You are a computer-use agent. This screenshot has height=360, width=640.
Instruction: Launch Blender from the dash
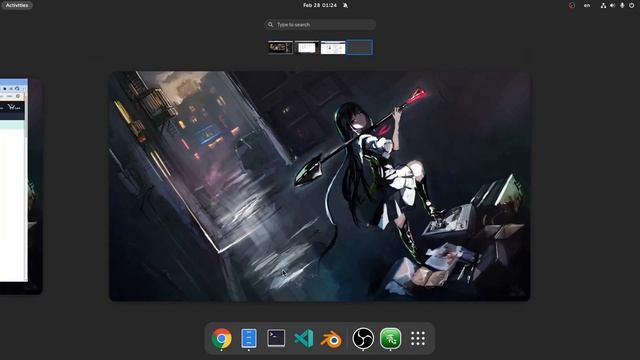[331, 339]
